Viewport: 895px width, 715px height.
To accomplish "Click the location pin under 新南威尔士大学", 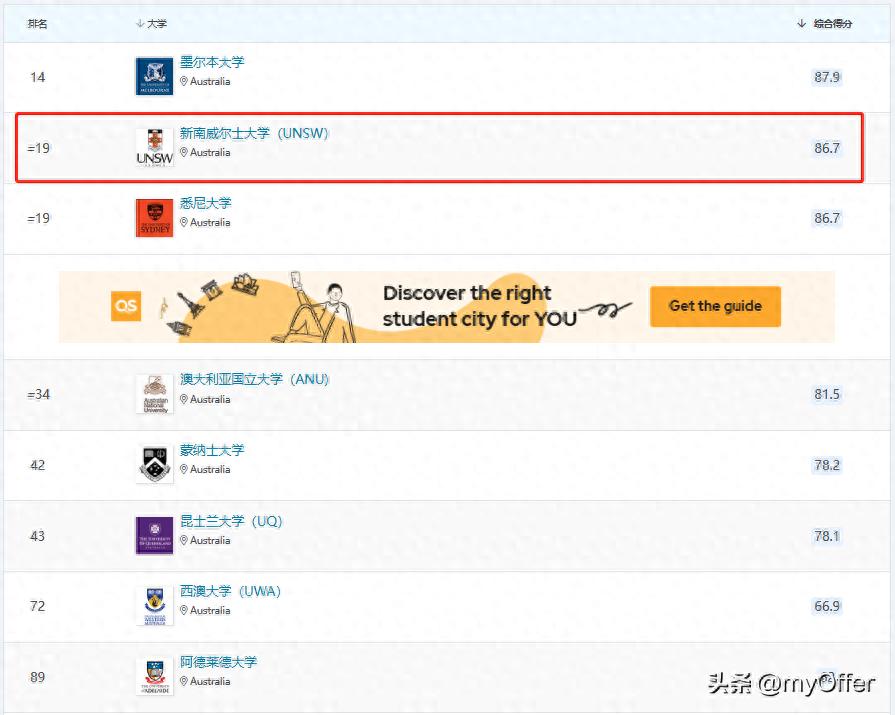I will [x=184, y=152].
